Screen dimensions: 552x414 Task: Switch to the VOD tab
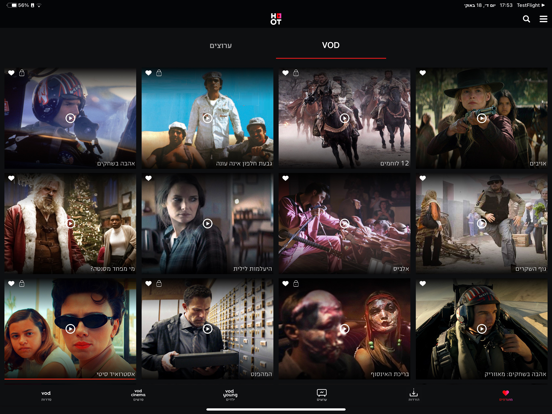[x=331, y=45]
